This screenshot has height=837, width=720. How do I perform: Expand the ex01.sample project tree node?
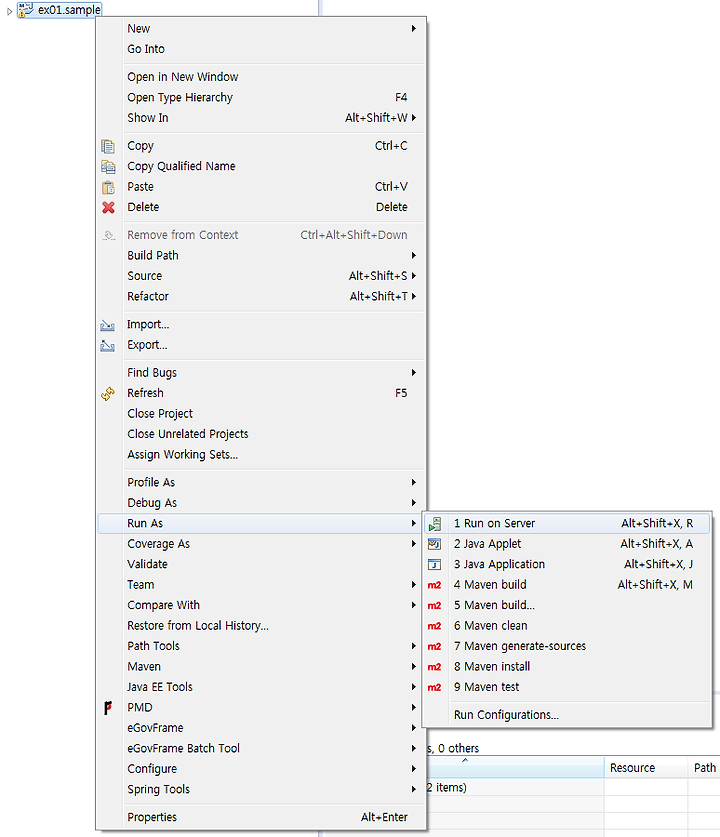[x=9, y=11]
